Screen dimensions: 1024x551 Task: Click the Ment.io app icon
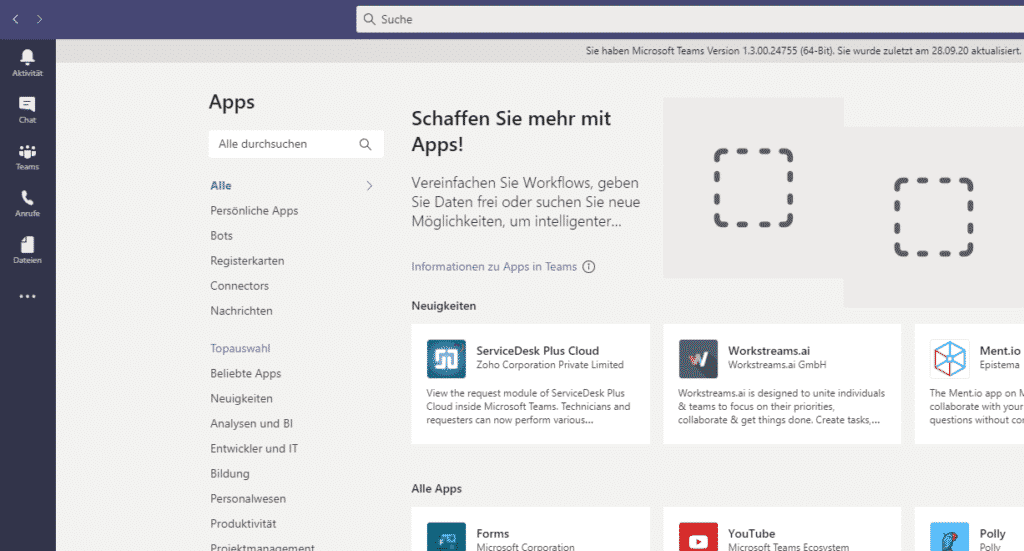tap(949, 358)
